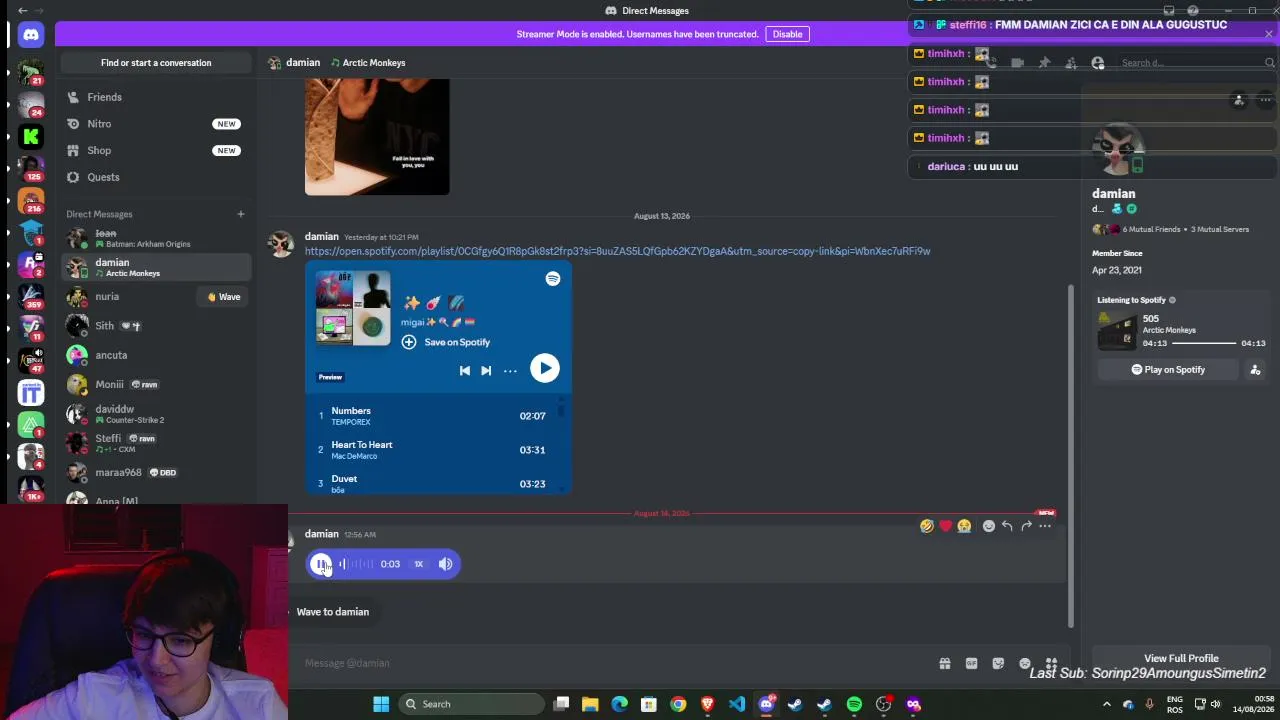Open the Nitro page

click(156, 124)
